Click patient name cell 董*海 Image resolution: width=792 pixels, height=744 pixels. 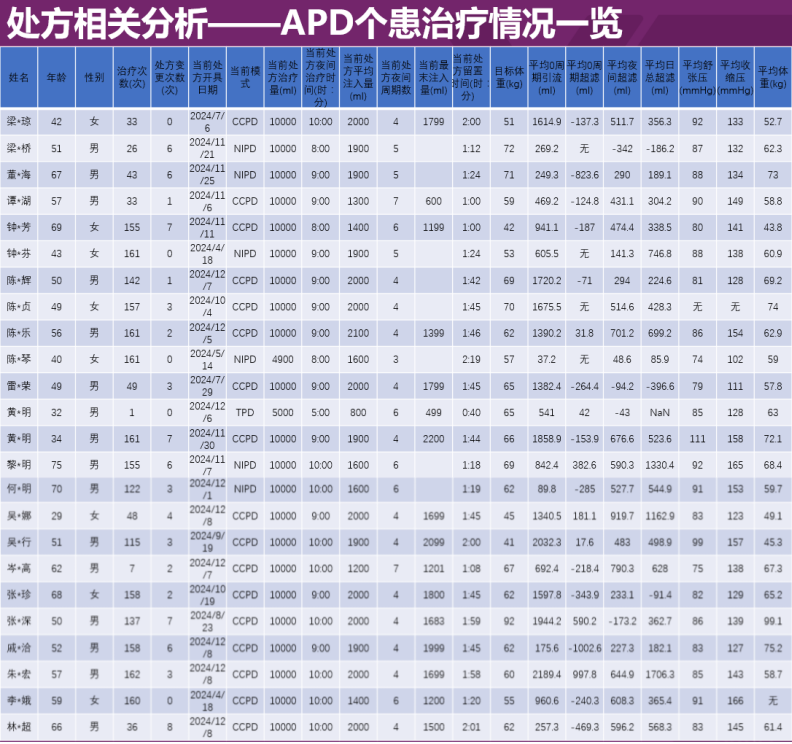pyautogui.click(x=19, y=174)
